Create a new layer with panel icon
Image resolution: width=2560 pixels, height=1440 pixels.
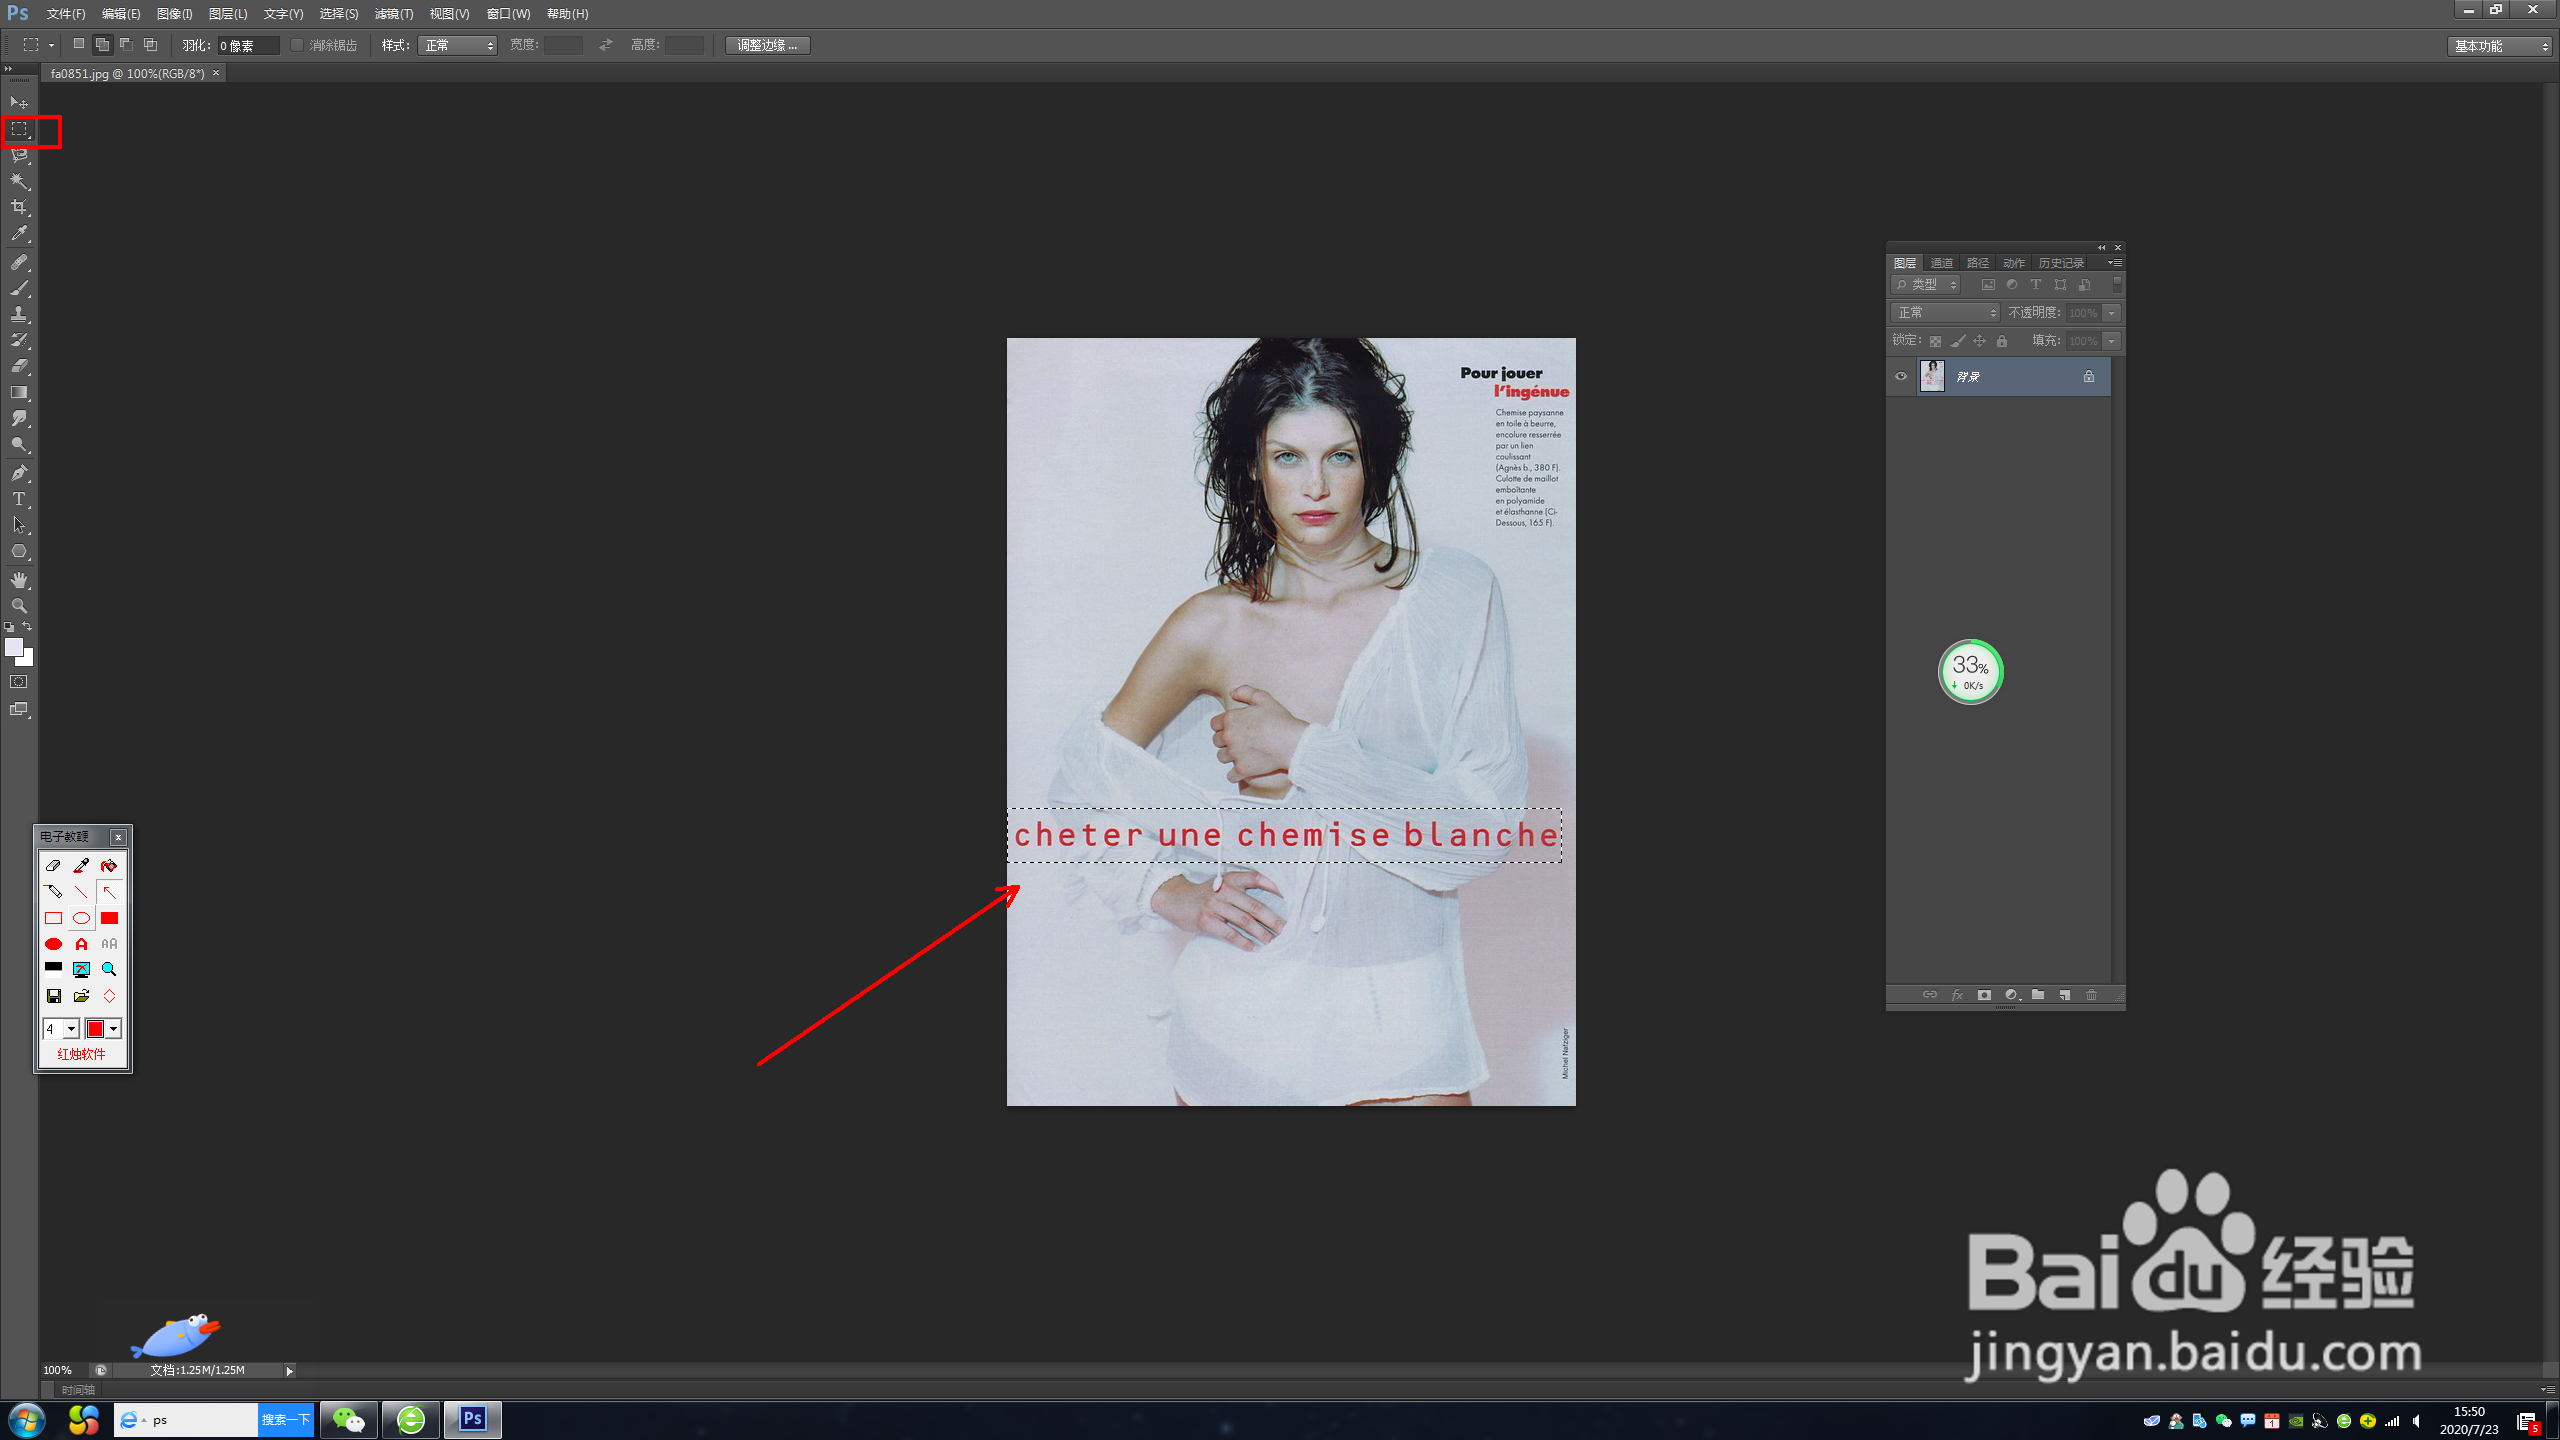pyautogui.click(x=2064, y=995)
